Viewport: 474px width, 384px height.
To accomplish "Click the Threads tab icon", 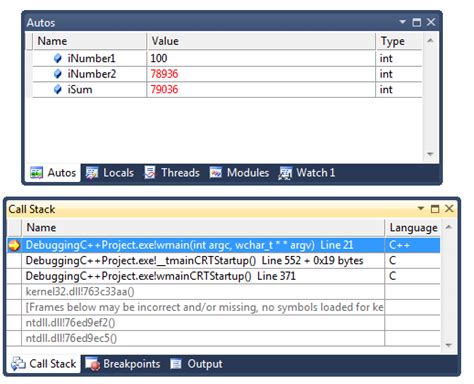I will [x=150, y=172].
